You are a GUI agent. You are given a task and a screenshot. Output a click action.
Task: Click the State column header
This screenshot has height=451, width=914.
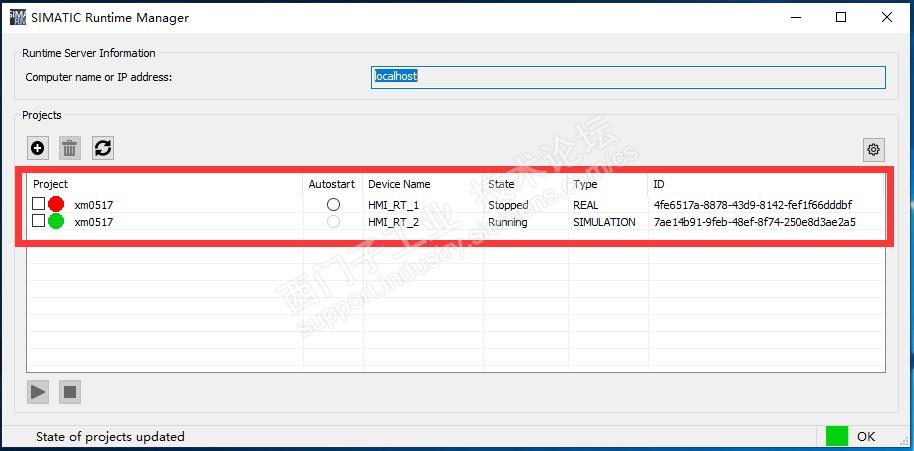click(x=501, y=184)
